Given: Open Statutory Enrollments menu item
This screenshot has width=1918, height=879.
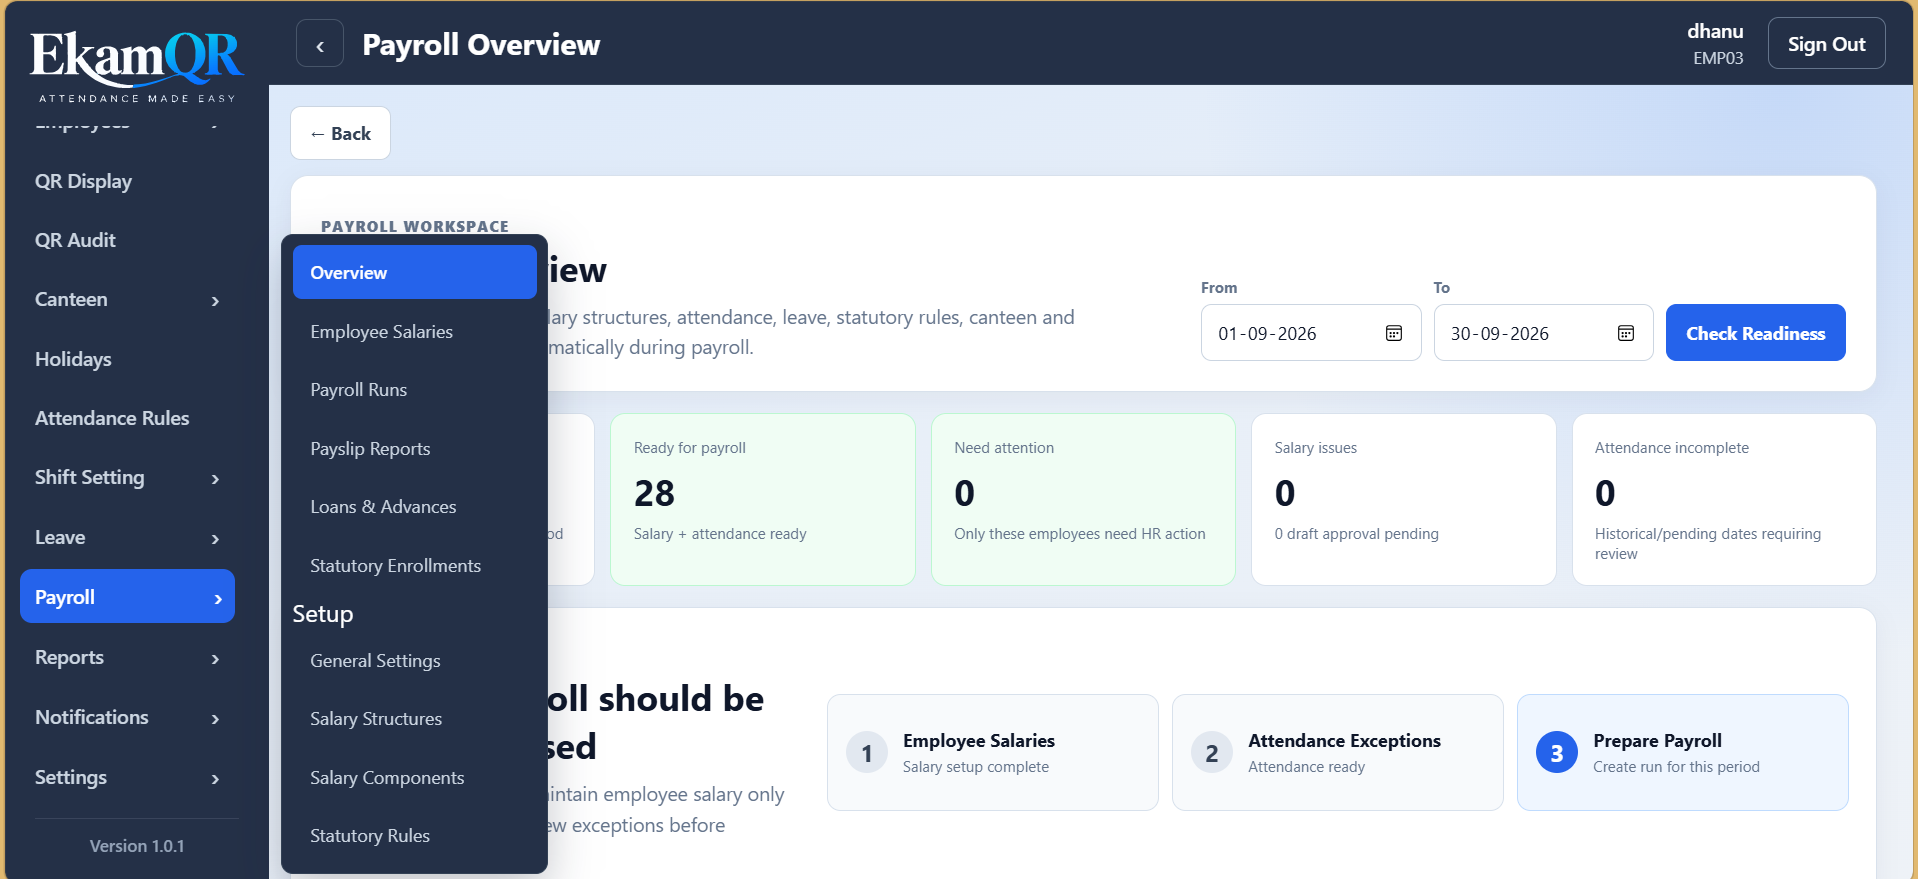Looking at the screenshot, I should [415, 565].
